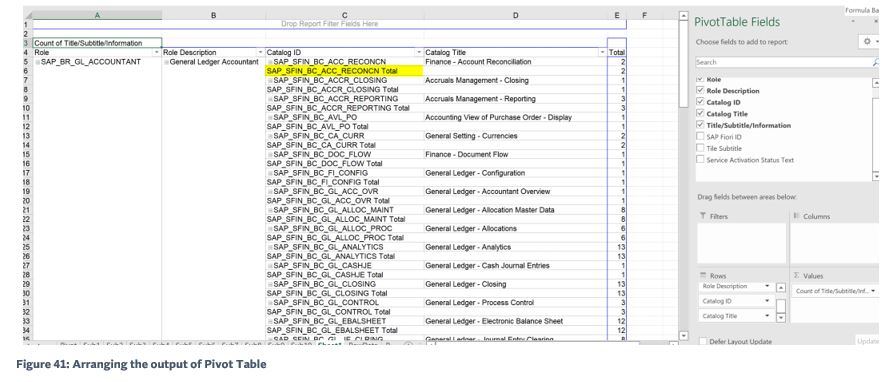Viewport: 885px width, 382px height.
Task: Click 'Drop Report Filter Fields Here' area
Action: 330,24
